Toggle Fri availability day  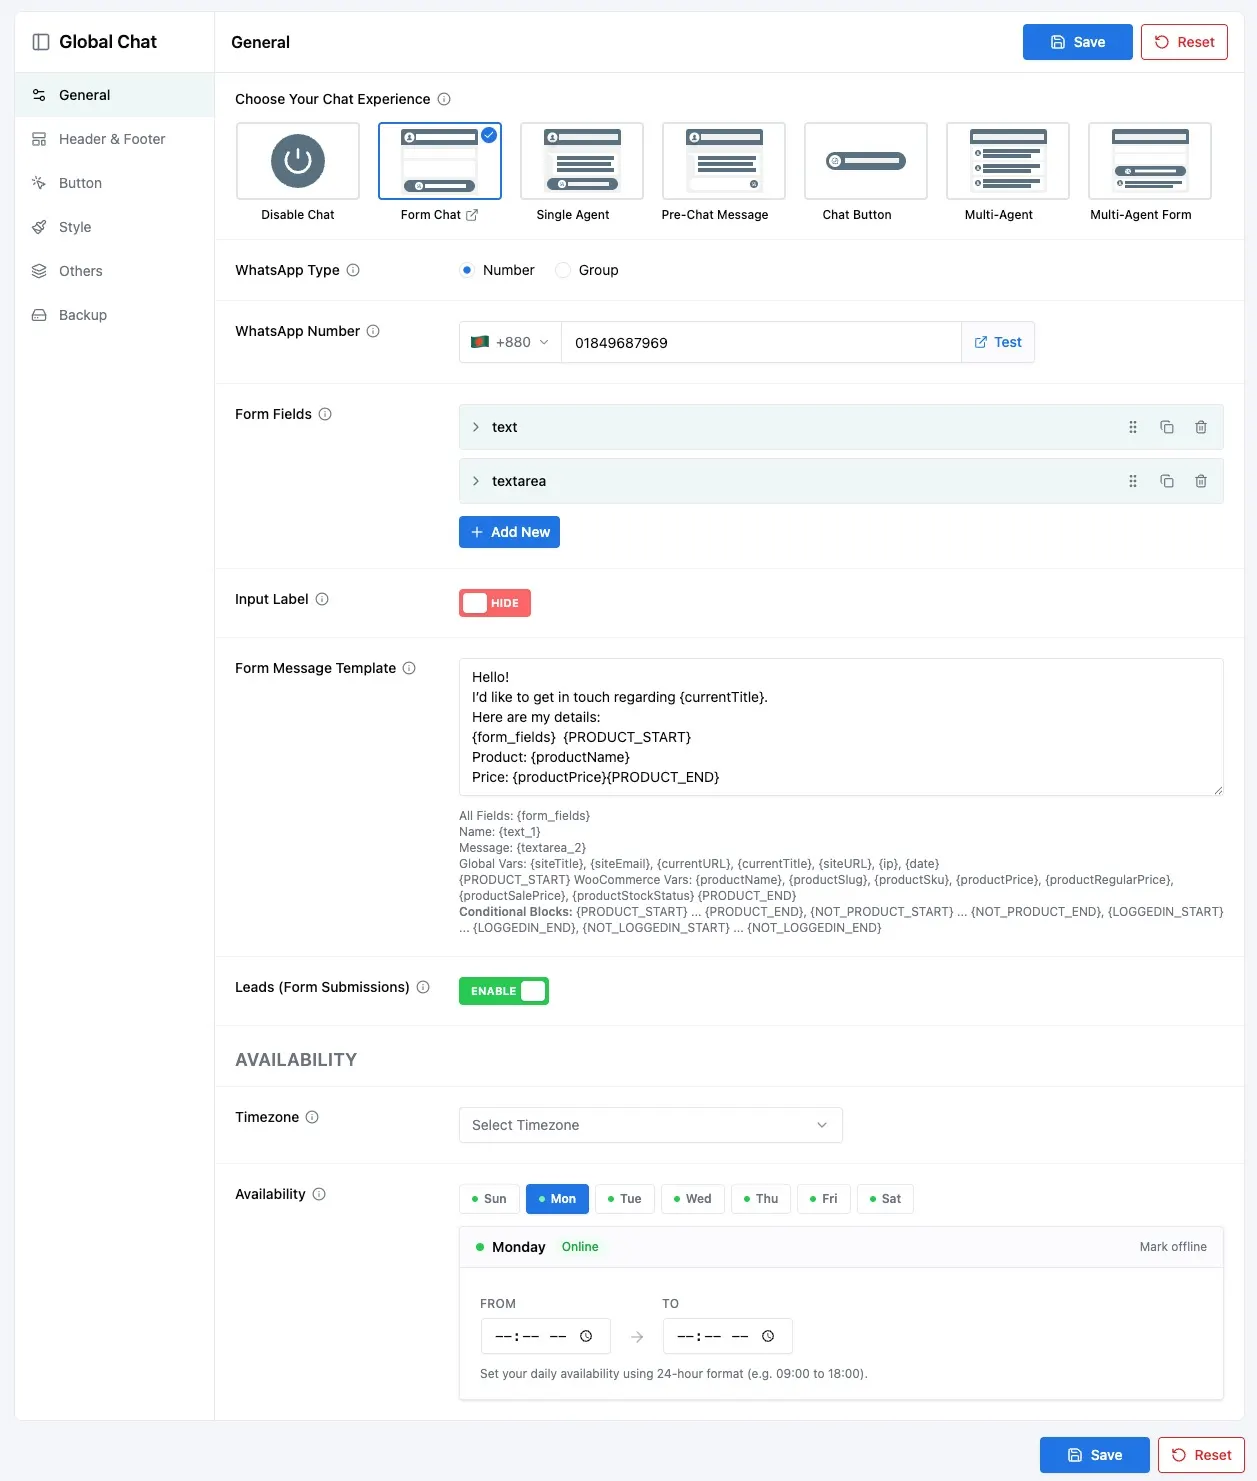click(x=824, y=1199)
